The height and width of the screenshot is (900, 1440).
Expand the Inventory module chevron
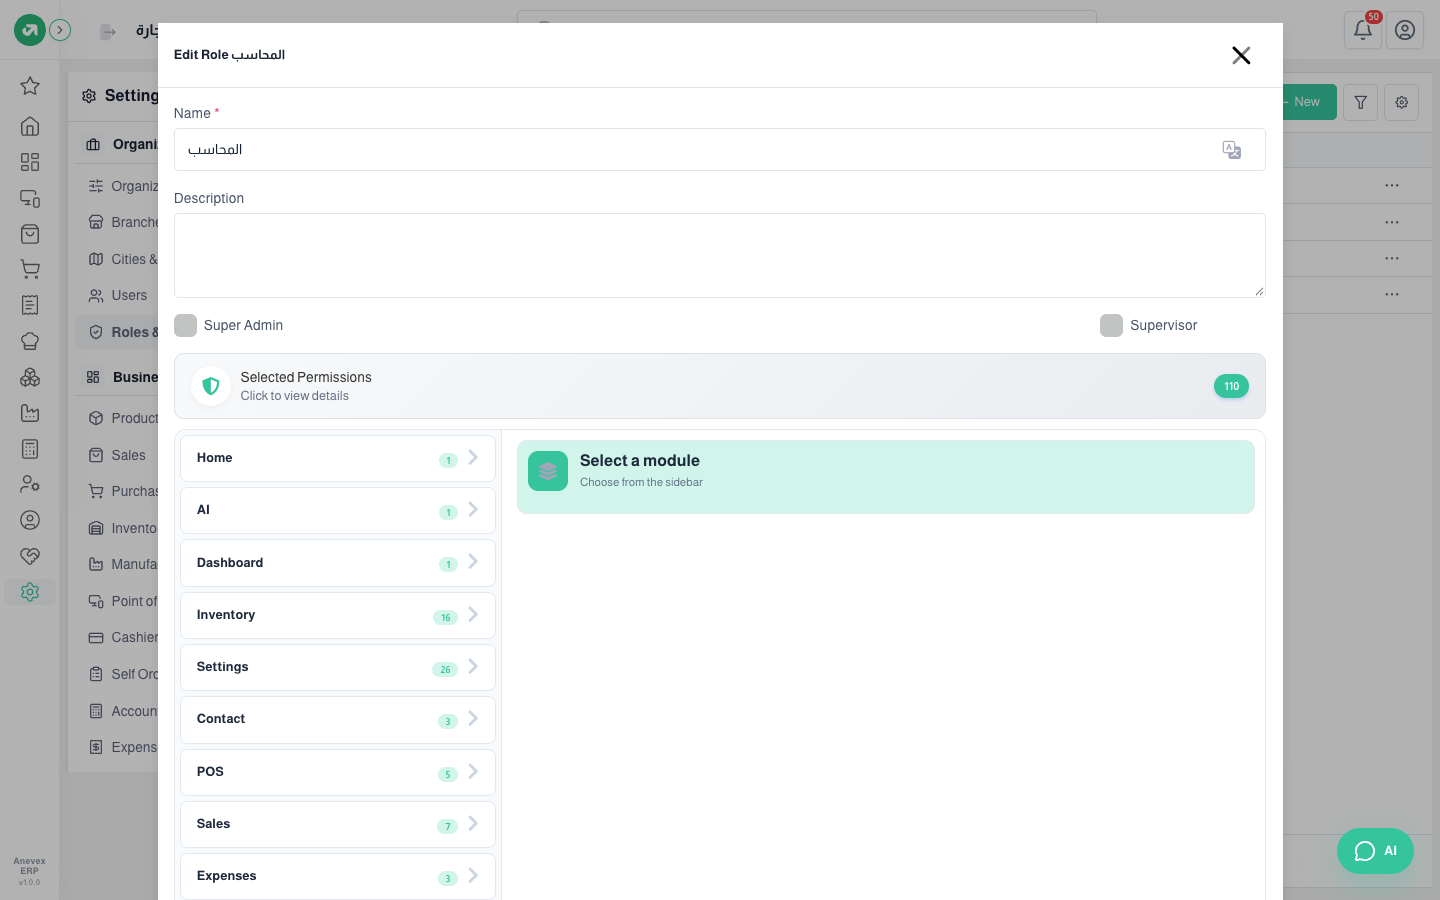[x=473, y=614]
